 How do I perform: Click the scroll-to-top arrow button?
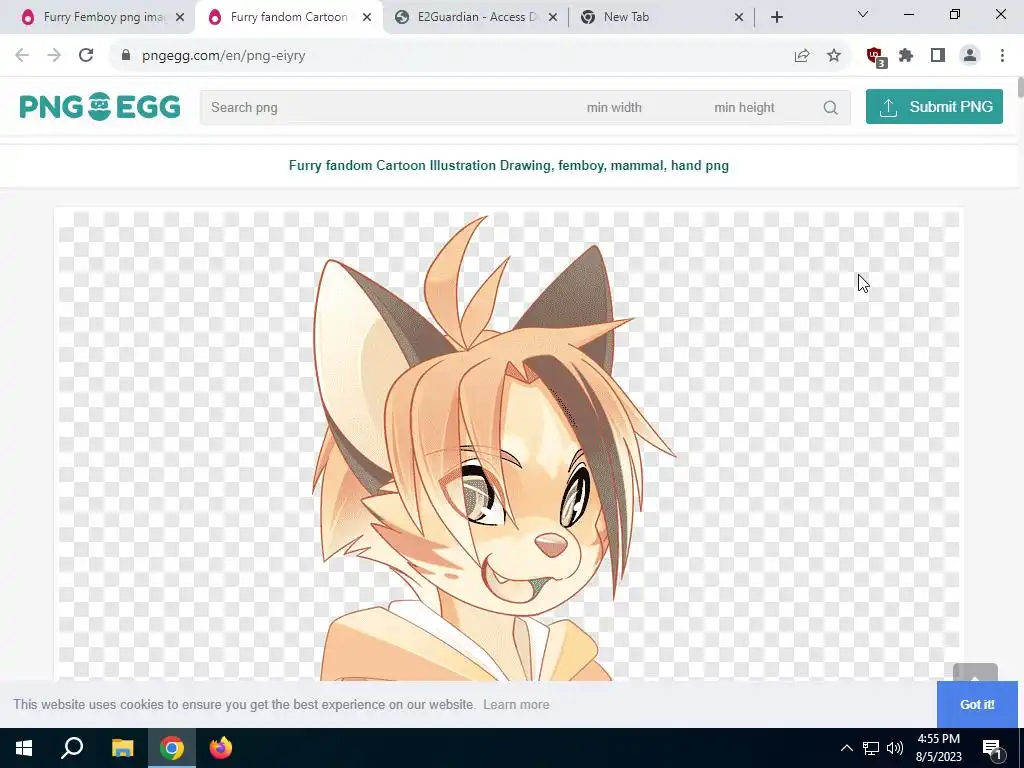(x=975, y=674)
